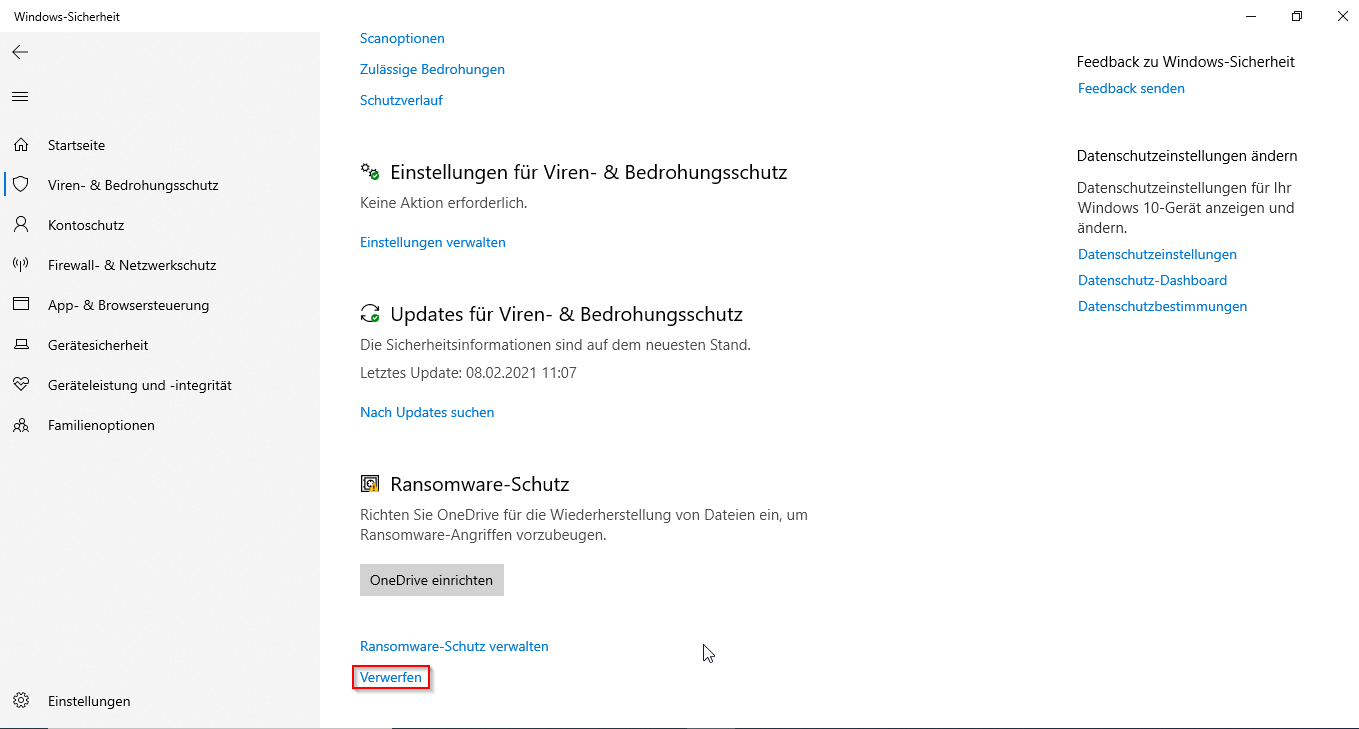Image resolution: width=1359 pixels, height=729 pixels.
Task: Click the Ransomware-Schutz icon
Action: pyautogui.click(x=370, y=484)
